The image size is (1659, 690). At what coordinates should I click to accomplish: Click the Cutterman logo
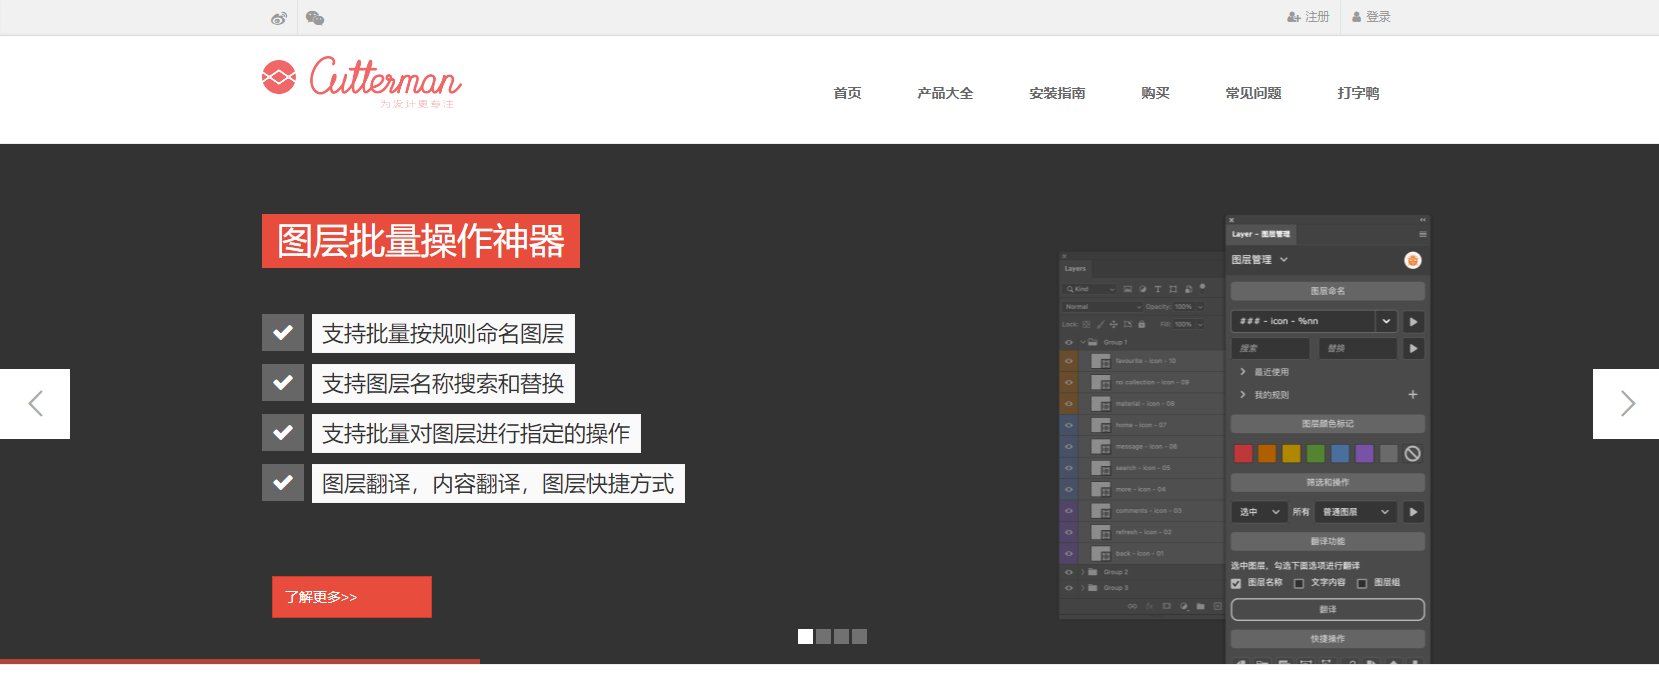click(x=362, y=80)
